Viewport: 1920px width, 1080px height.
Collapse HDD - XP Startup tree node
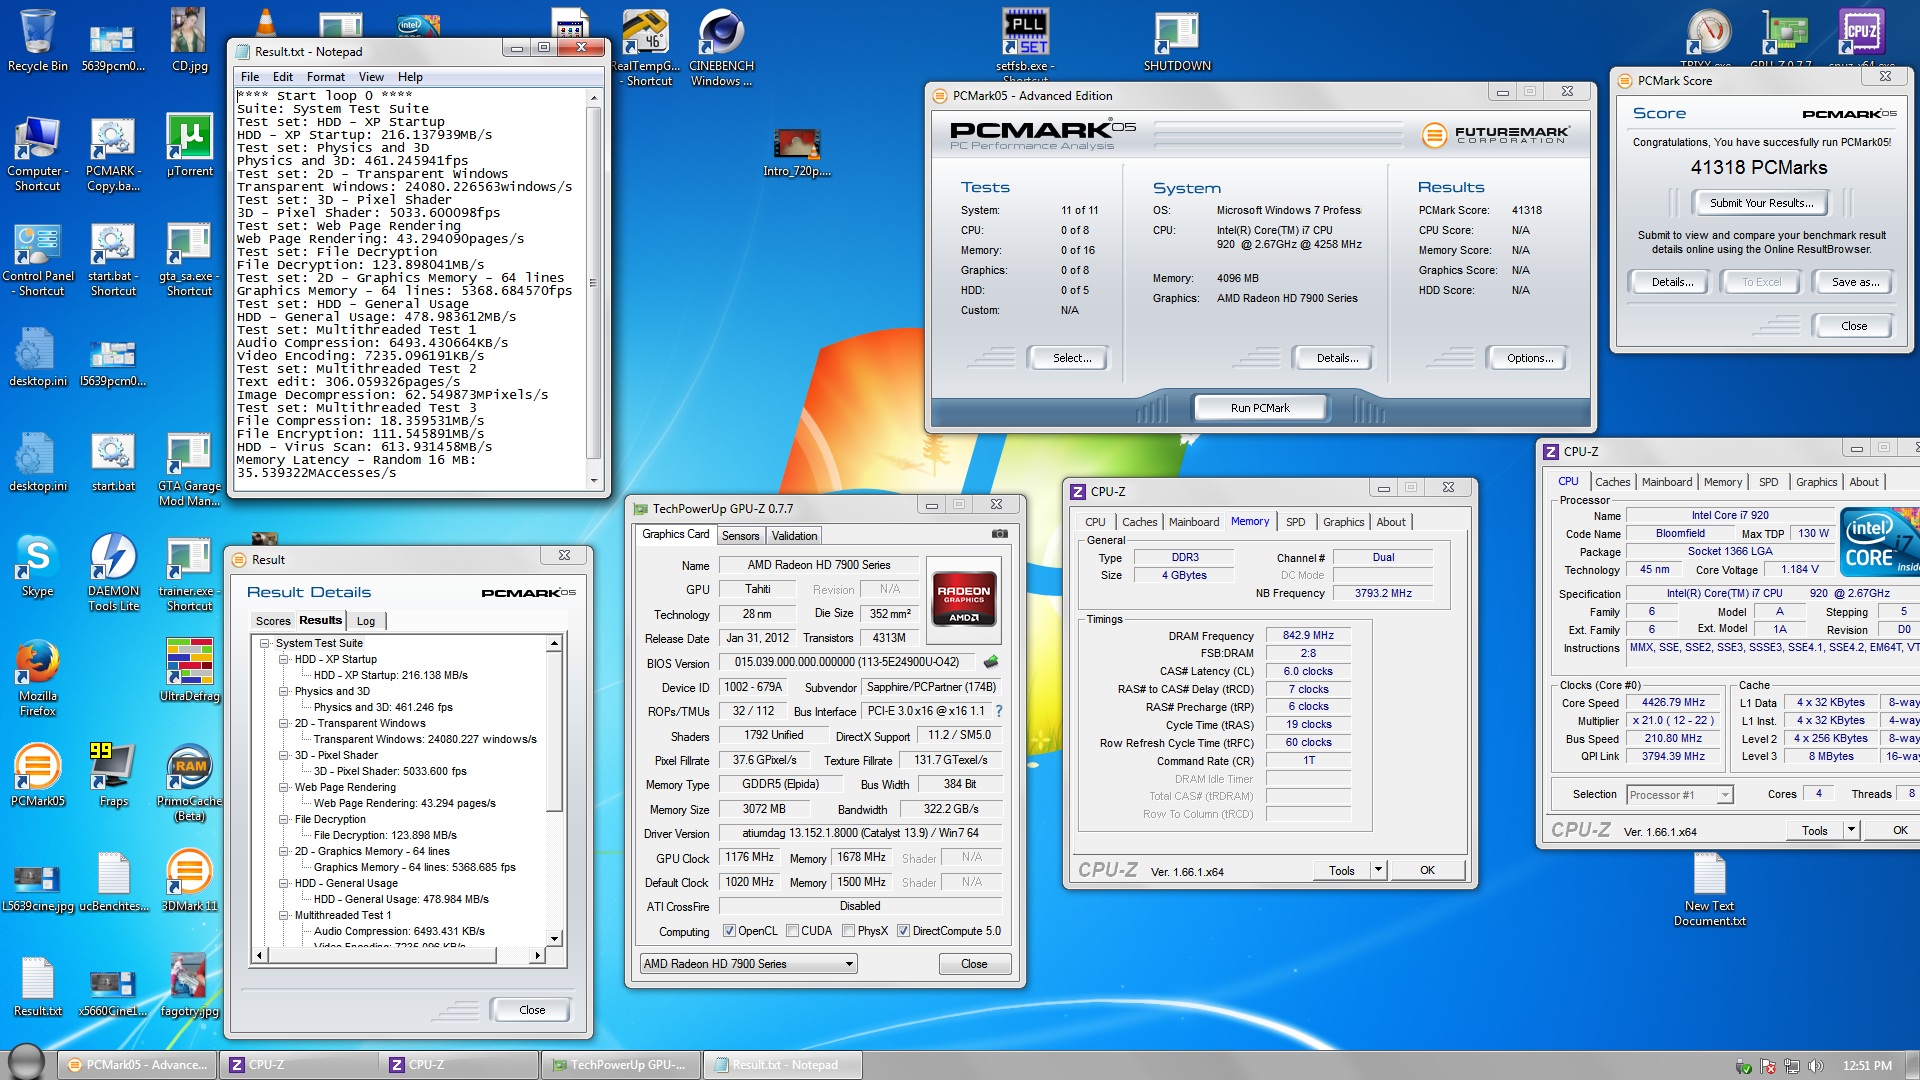point(284,660)
